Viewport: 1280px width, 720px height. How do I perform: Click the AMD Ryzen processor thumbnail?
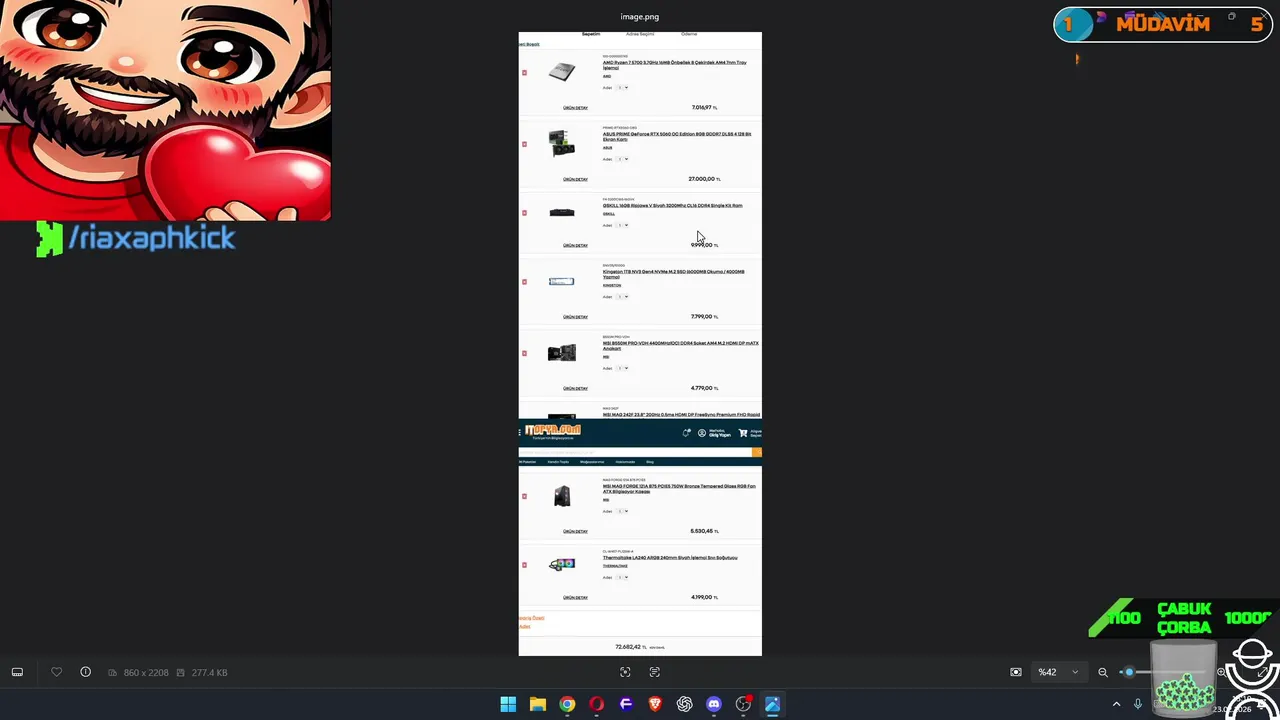point(562,71)
